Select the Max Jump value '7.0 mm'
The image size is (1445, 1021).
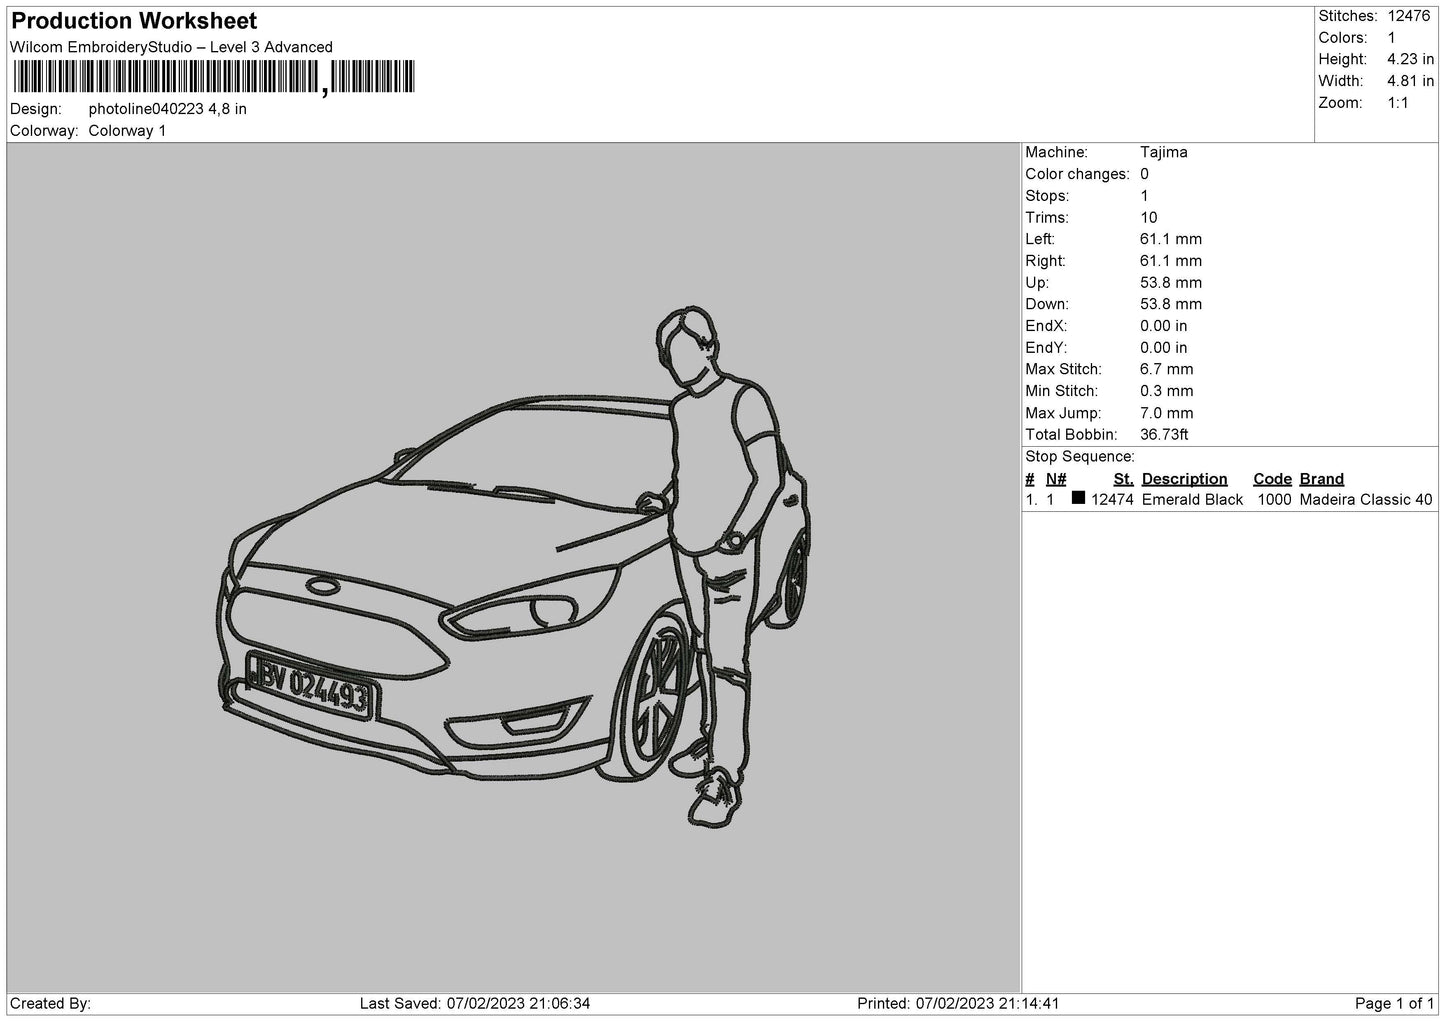pos(1167,413)
